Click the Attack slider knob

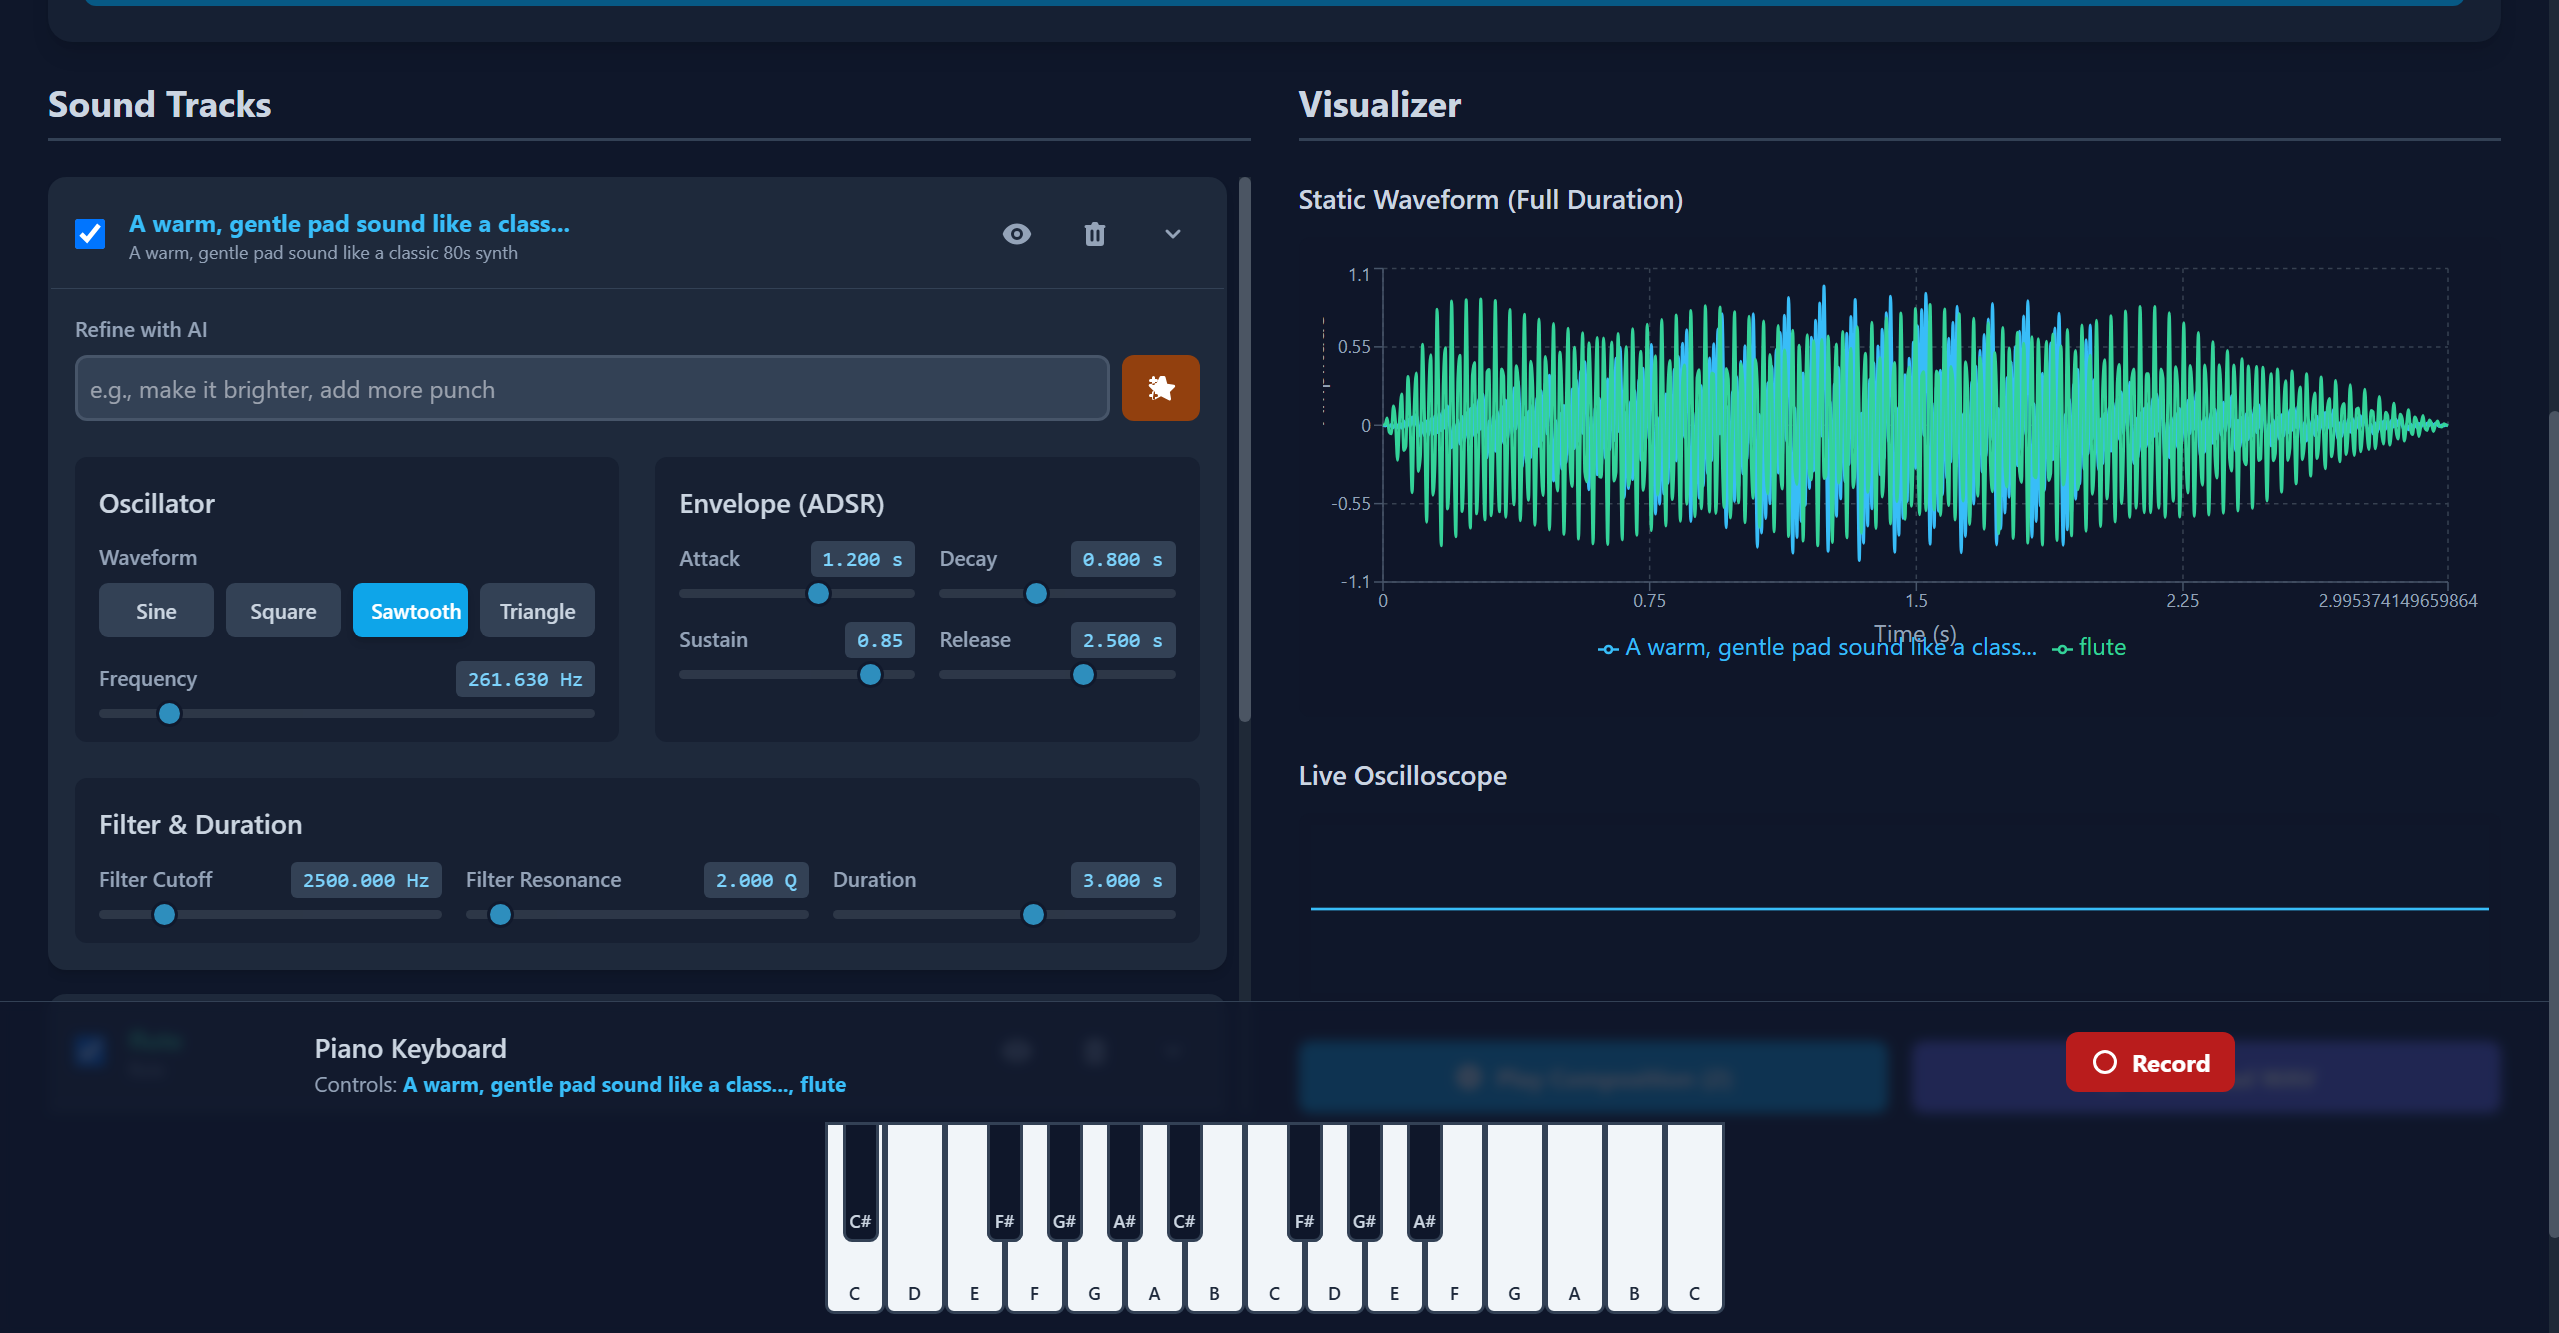(818, 594)
